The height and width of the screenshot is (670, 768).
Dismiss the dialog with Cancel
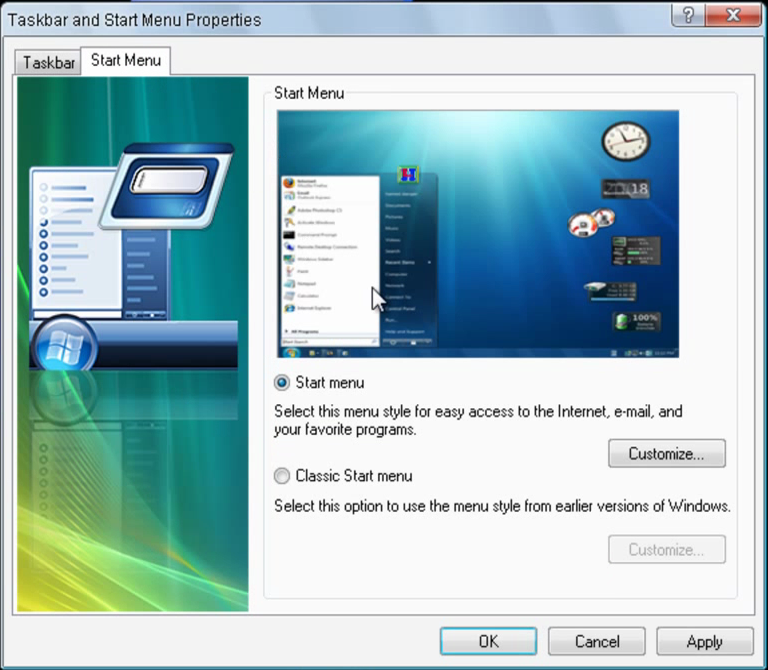click(x=597, y=641)
